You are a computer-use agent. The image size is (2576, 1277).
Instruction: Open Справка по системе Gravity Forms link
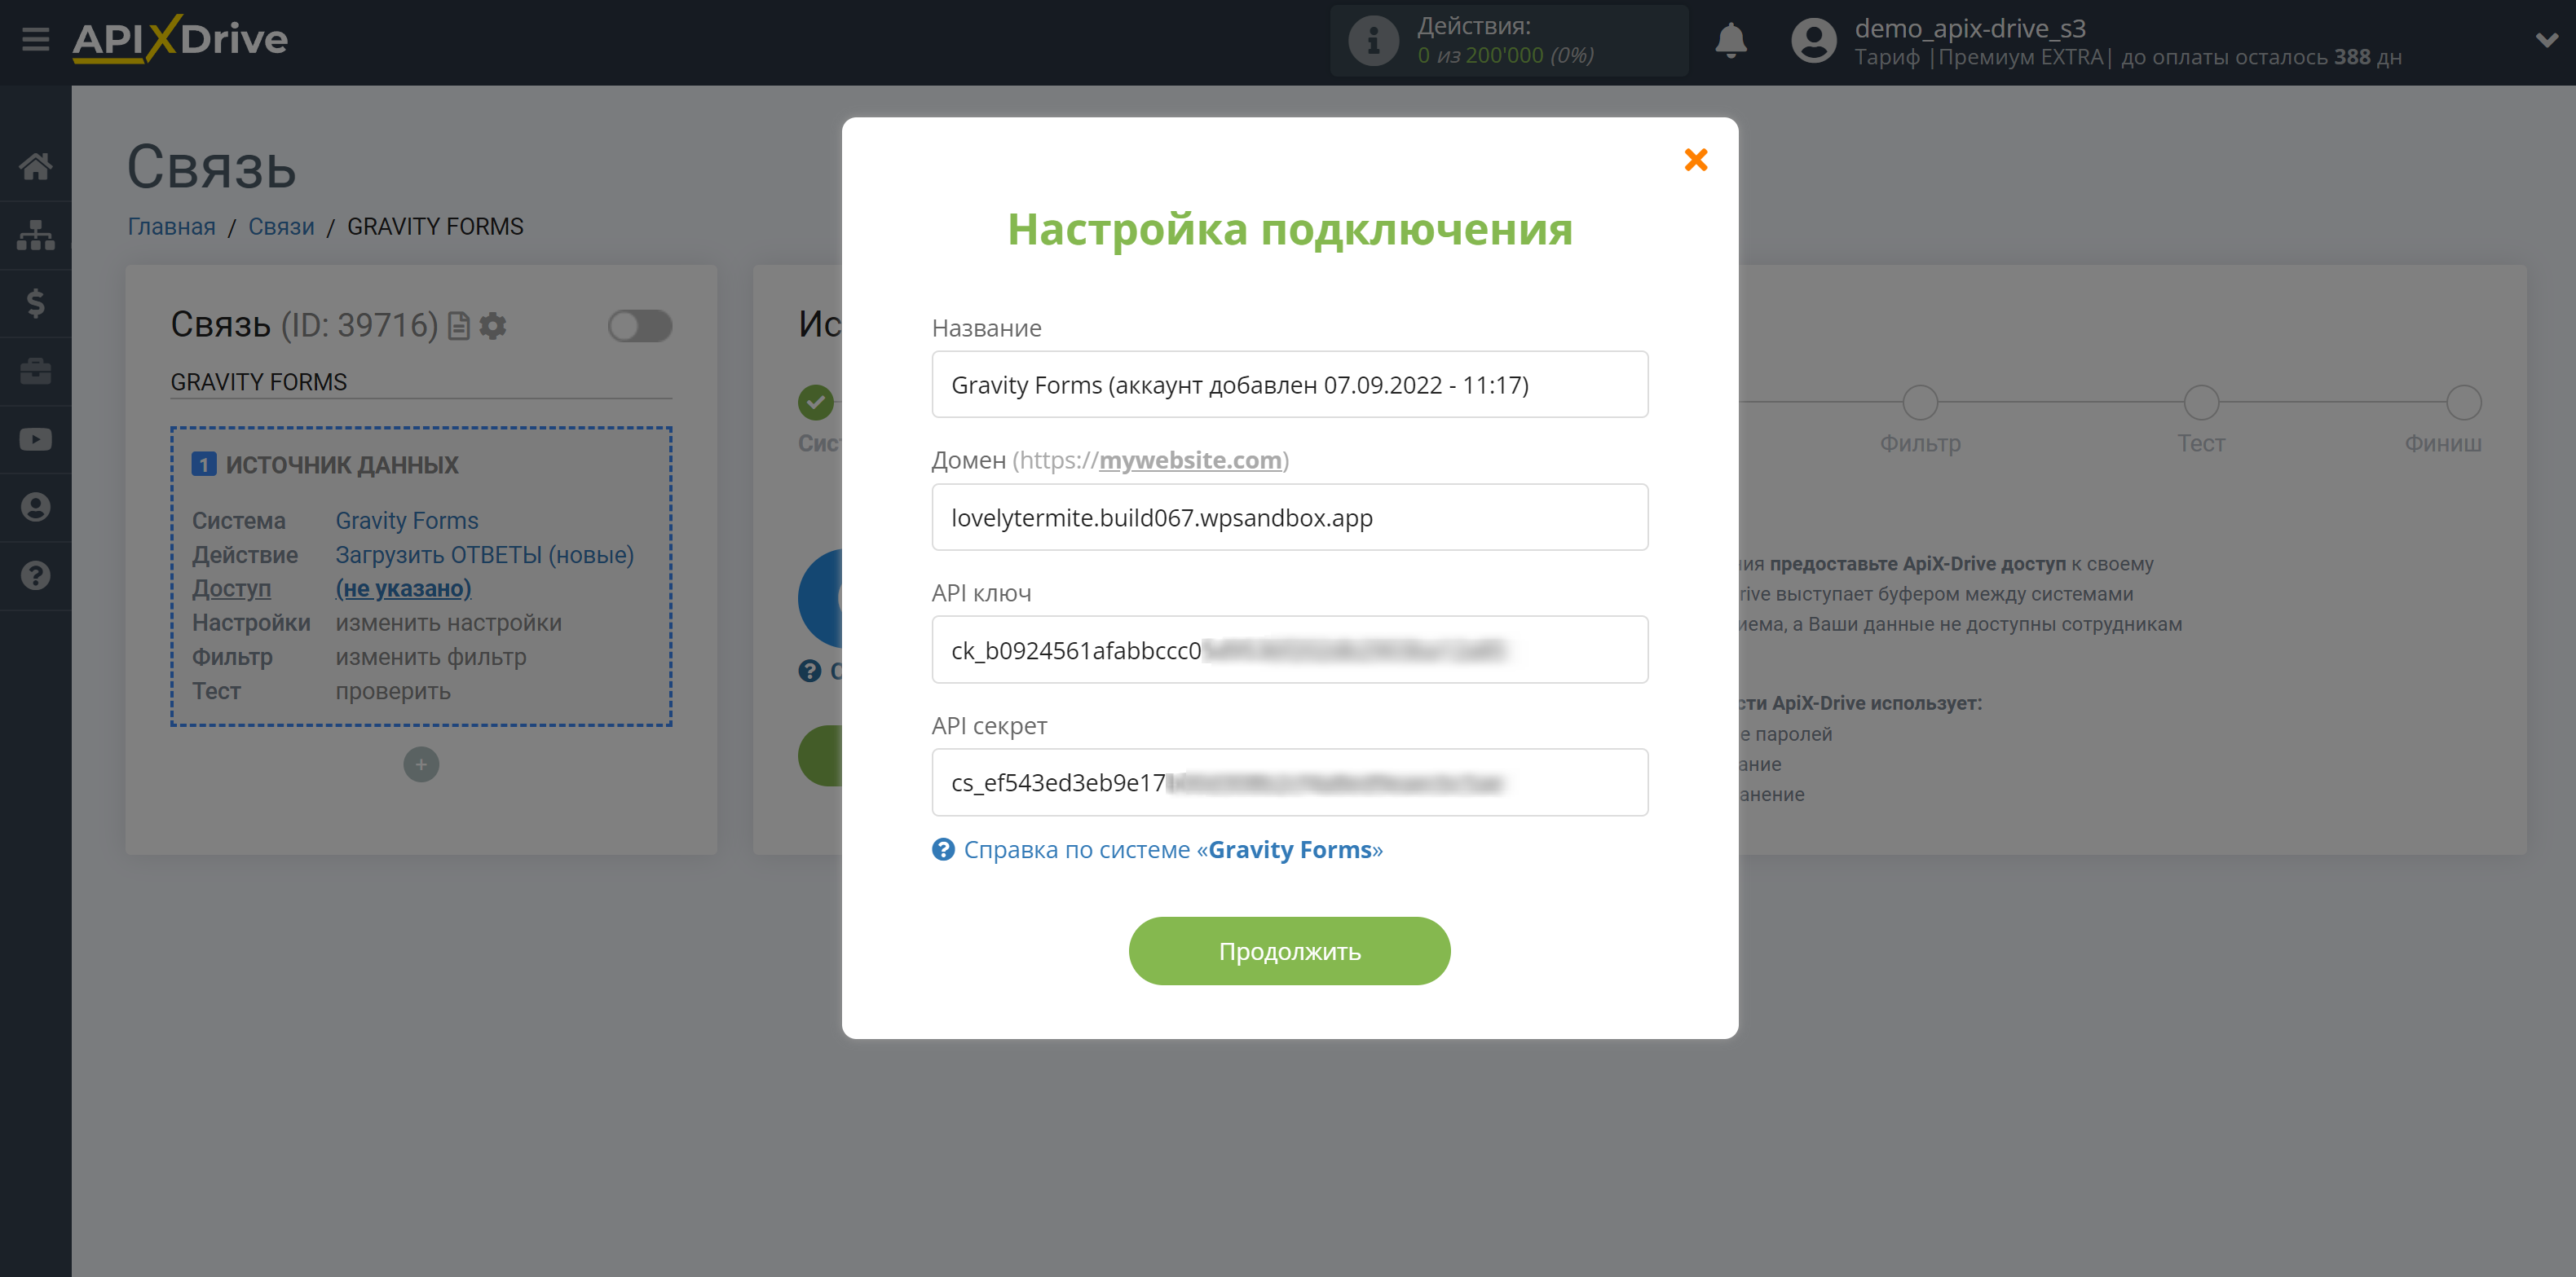pos(1173,850)
